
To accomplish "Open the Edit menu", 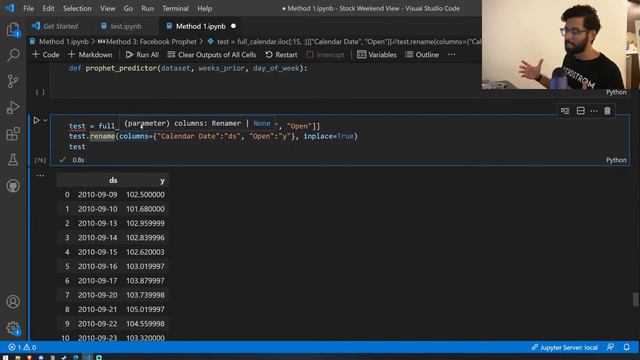I will click(x=48, y=8).
